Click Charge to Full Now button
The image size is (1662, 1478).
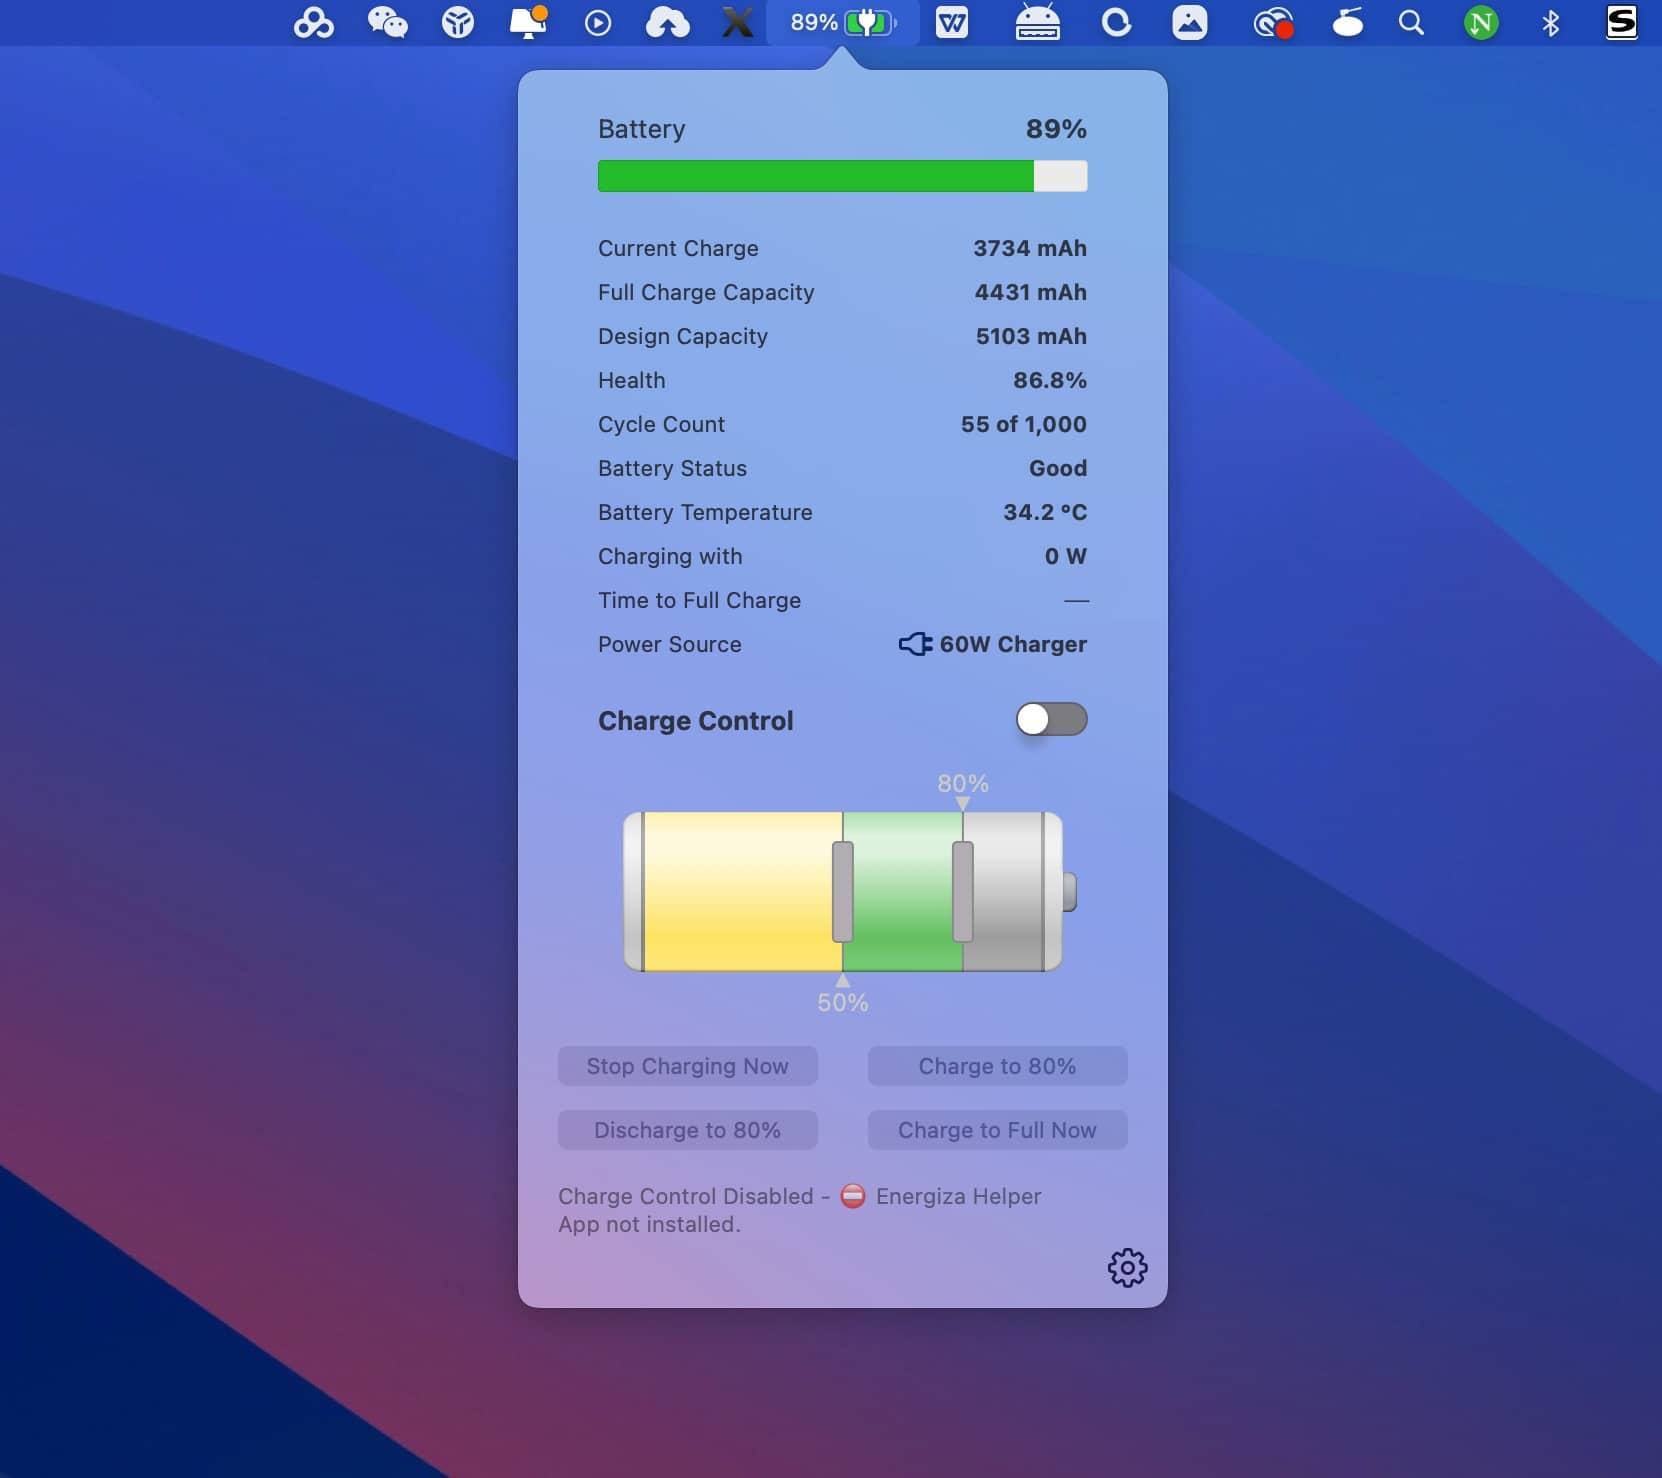tap(998, 1130)
